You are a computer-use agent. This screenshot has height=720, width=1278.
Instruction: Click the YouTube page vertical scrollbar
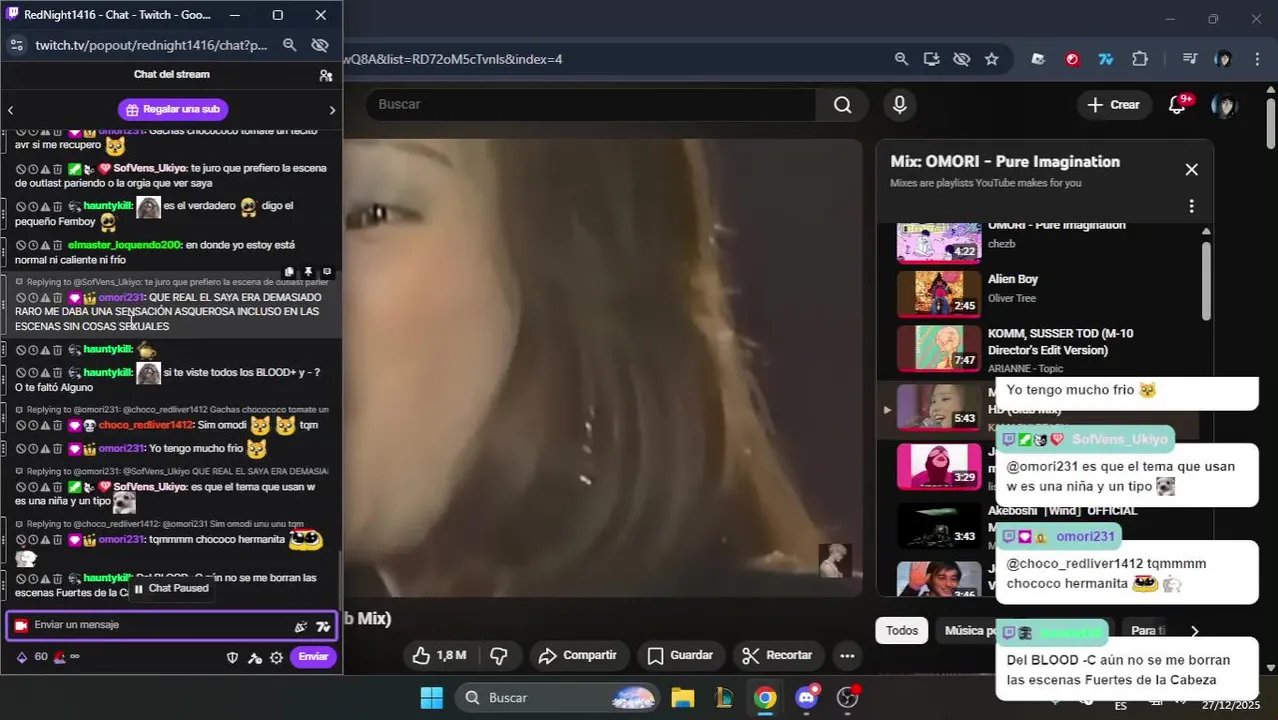(x=1271, y=122)
